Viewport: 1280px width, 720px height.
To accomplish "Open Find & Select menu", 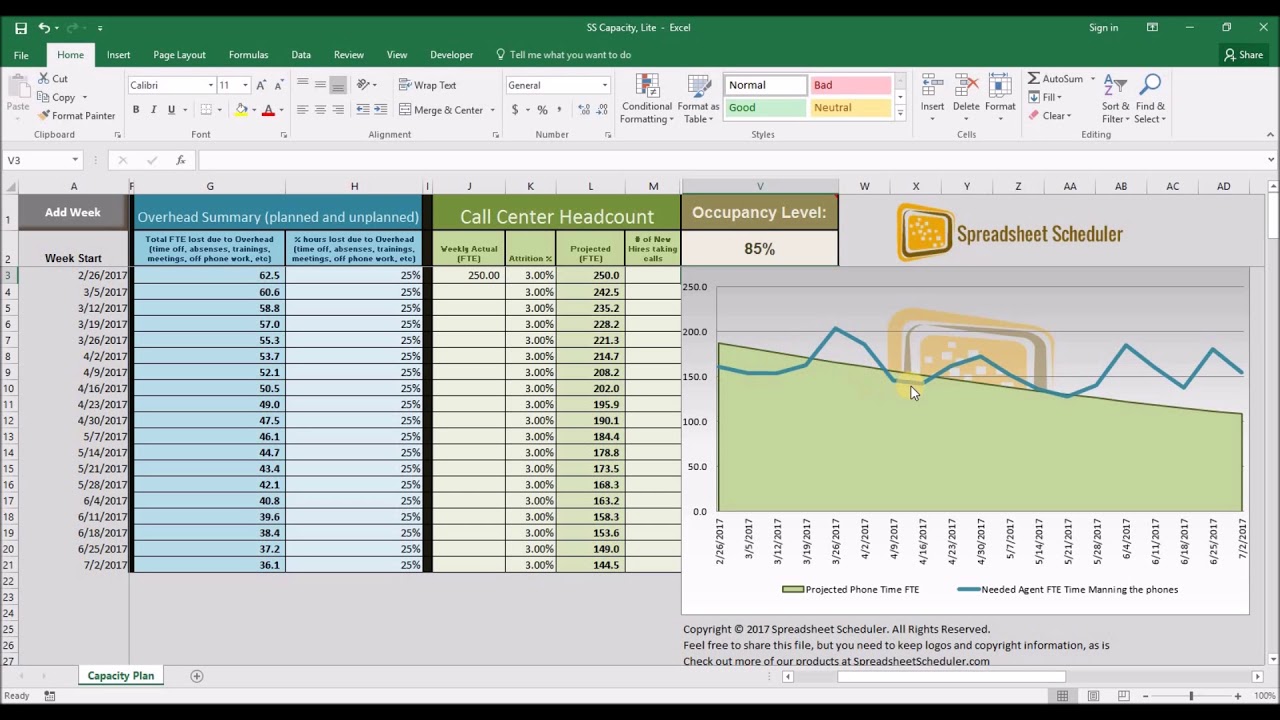I will coord(1150,98).
